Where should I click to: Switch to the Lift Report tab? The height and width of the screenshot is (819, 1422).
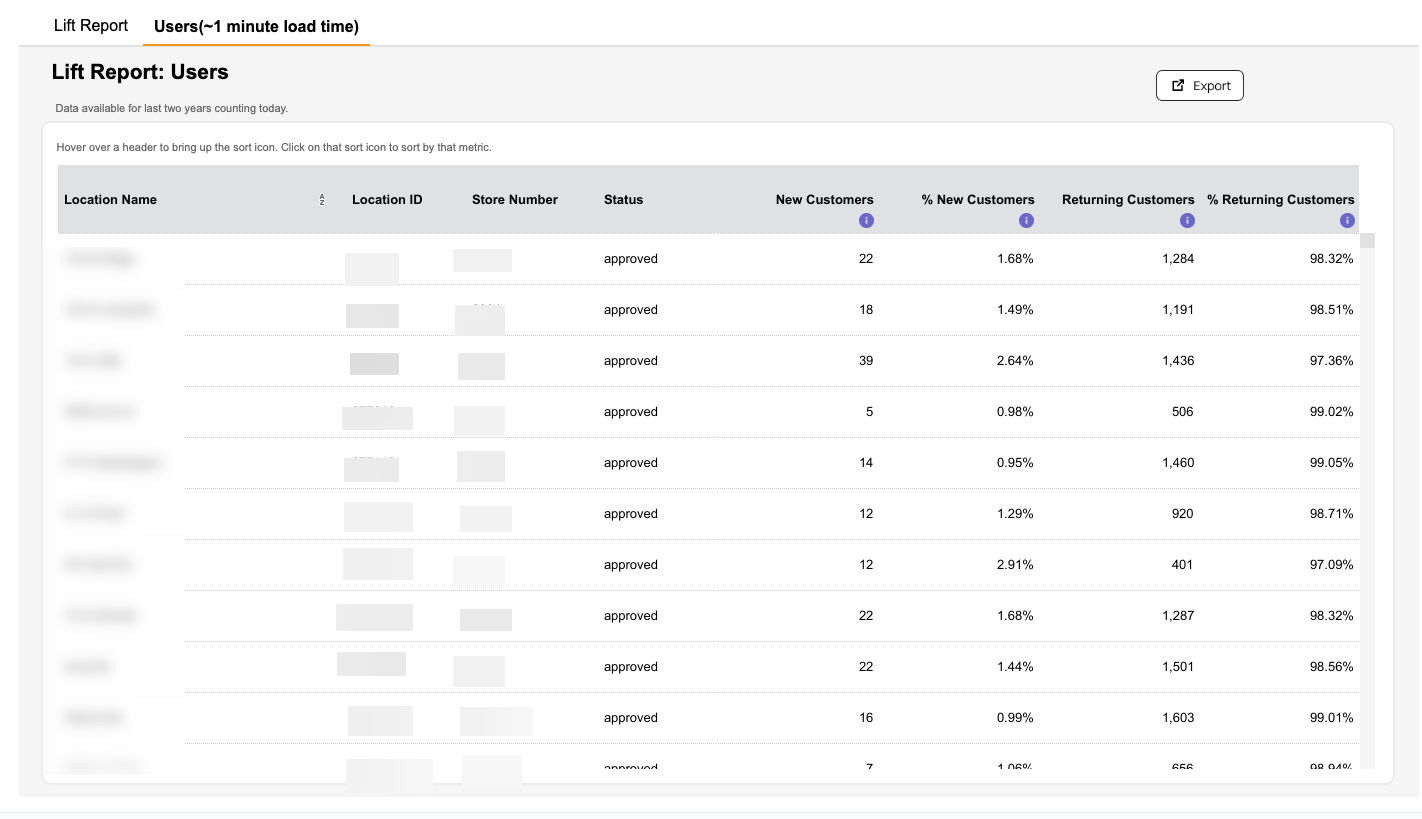[x=91, y=26]
